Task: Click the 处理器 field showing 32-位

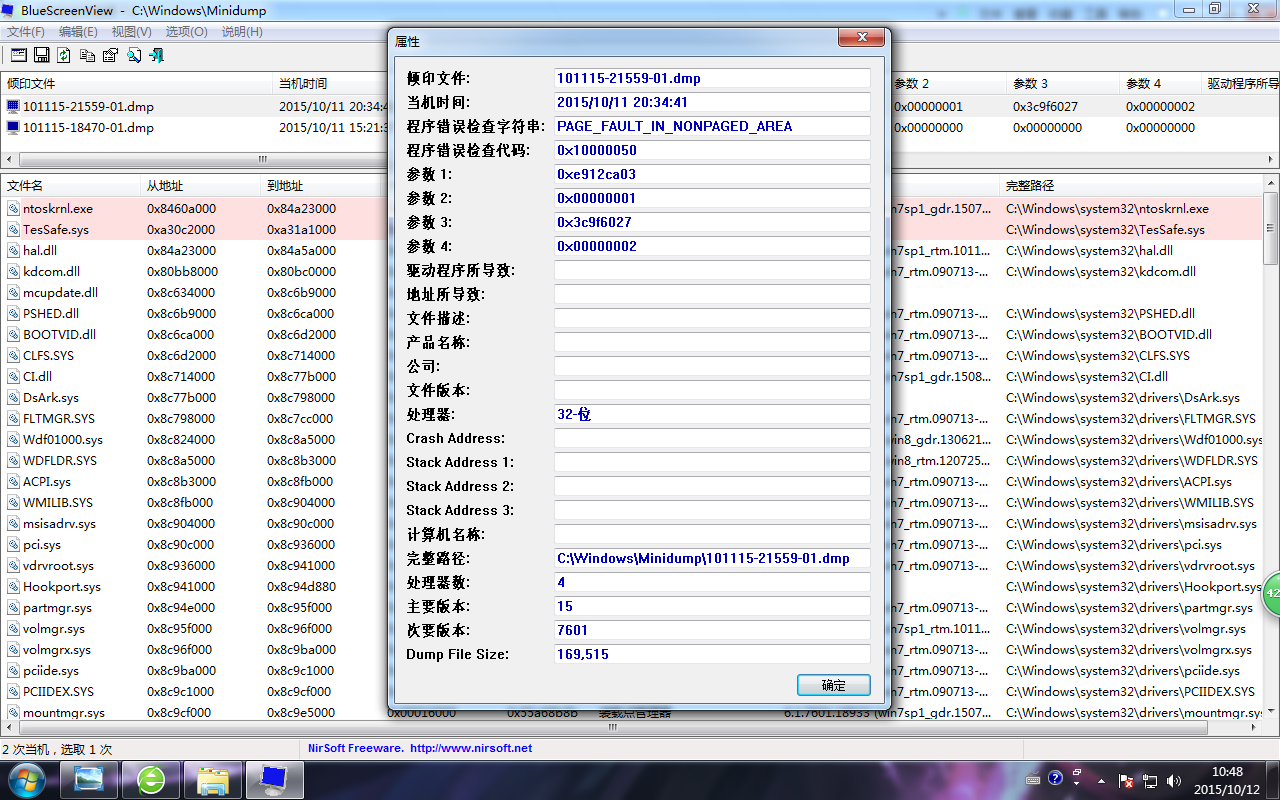Action: pos(712,414)
